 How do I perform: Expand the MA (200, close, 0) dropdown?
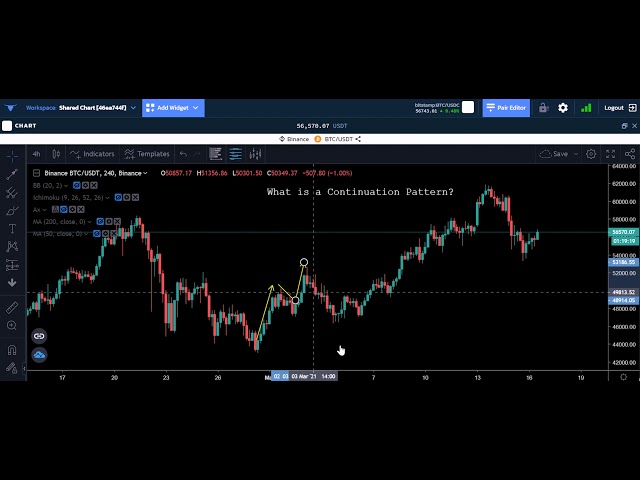coord(89,222)
